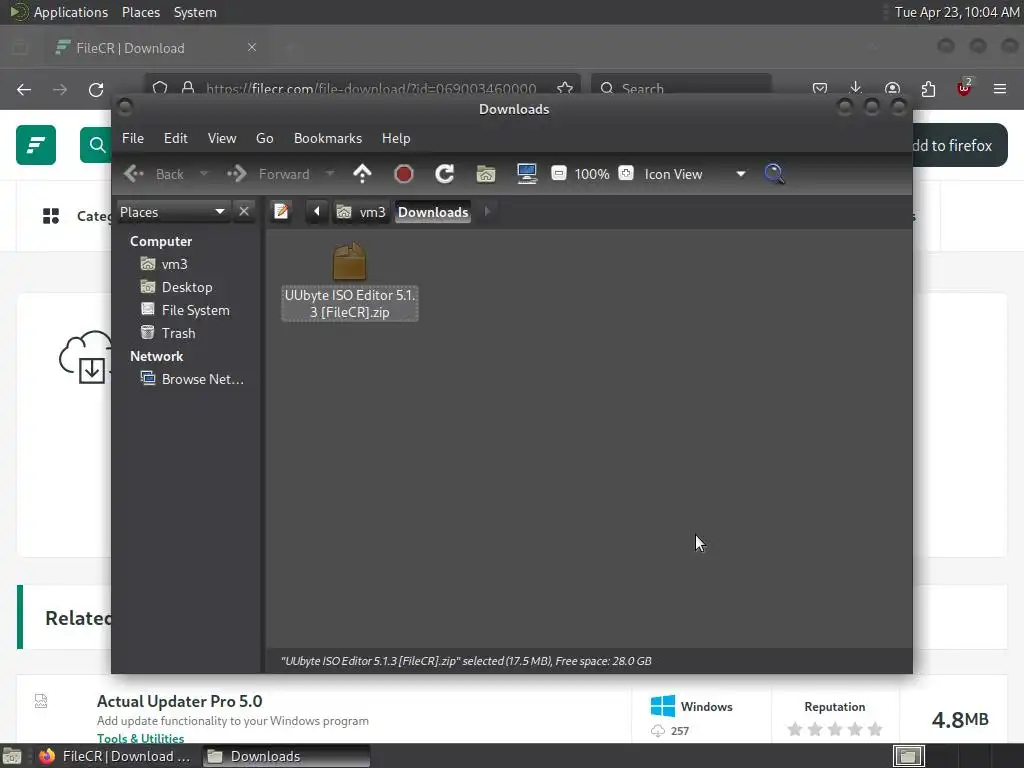Open the File menu
Screen dimensions: 1024x768
coord(133,138)
